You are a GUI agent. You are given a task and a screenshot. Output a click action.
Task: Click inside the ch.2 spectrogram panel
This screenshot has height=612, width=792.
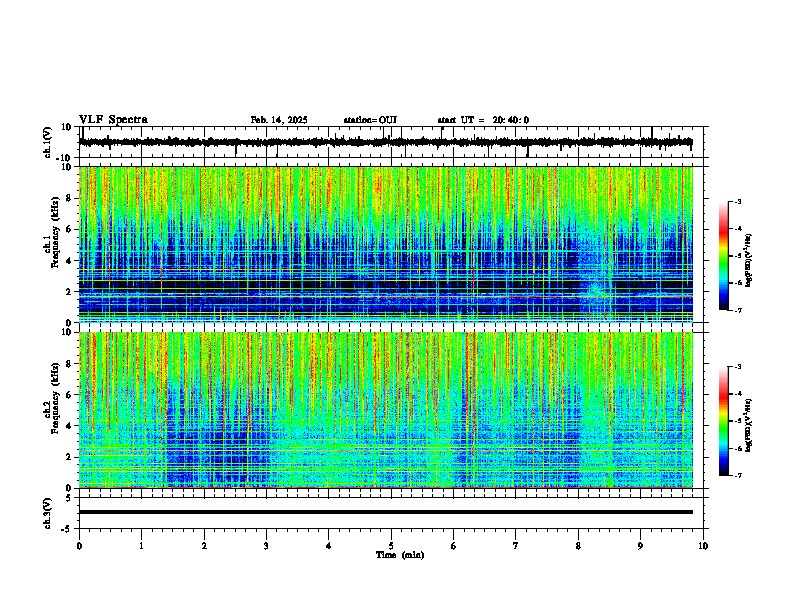point(386,410)
